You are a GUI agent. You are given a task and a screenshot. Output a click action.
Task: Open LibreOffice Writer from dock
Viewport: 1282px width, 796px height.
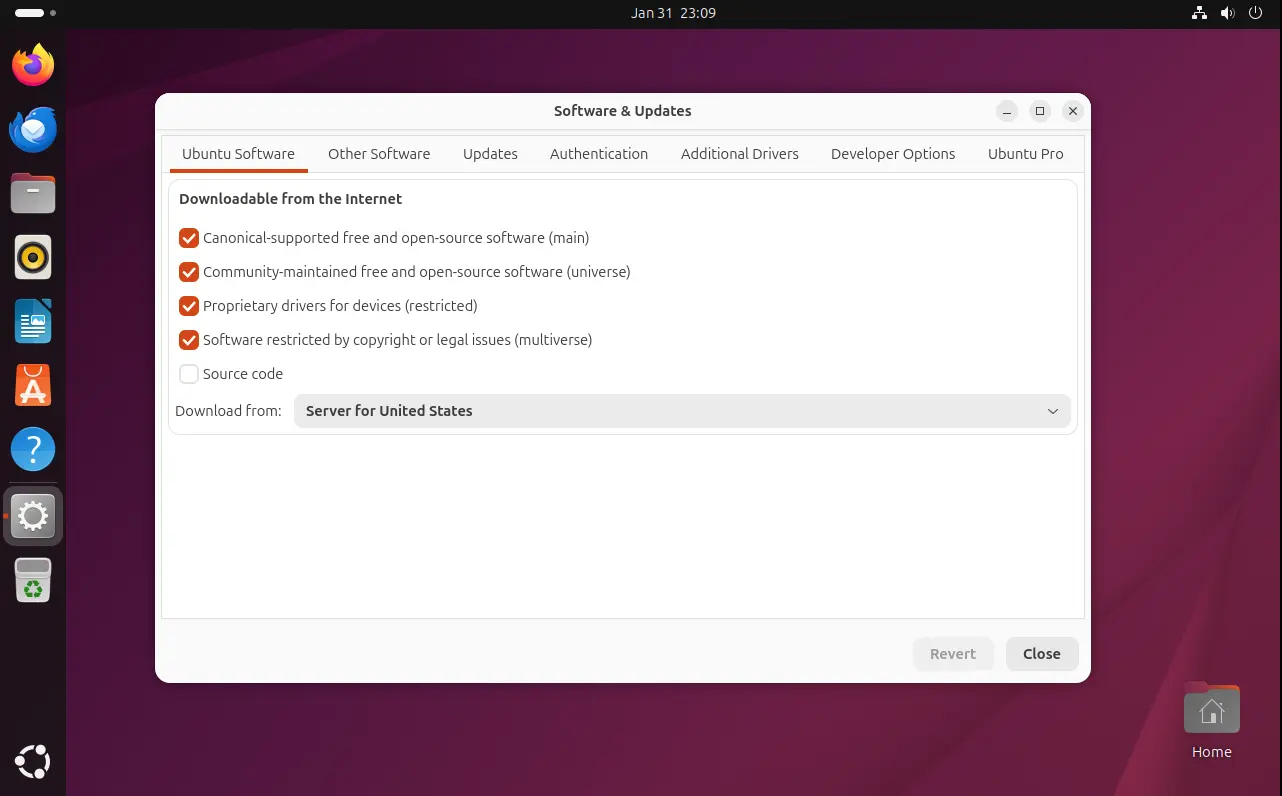pyautogui.click(x=33, y=322)
